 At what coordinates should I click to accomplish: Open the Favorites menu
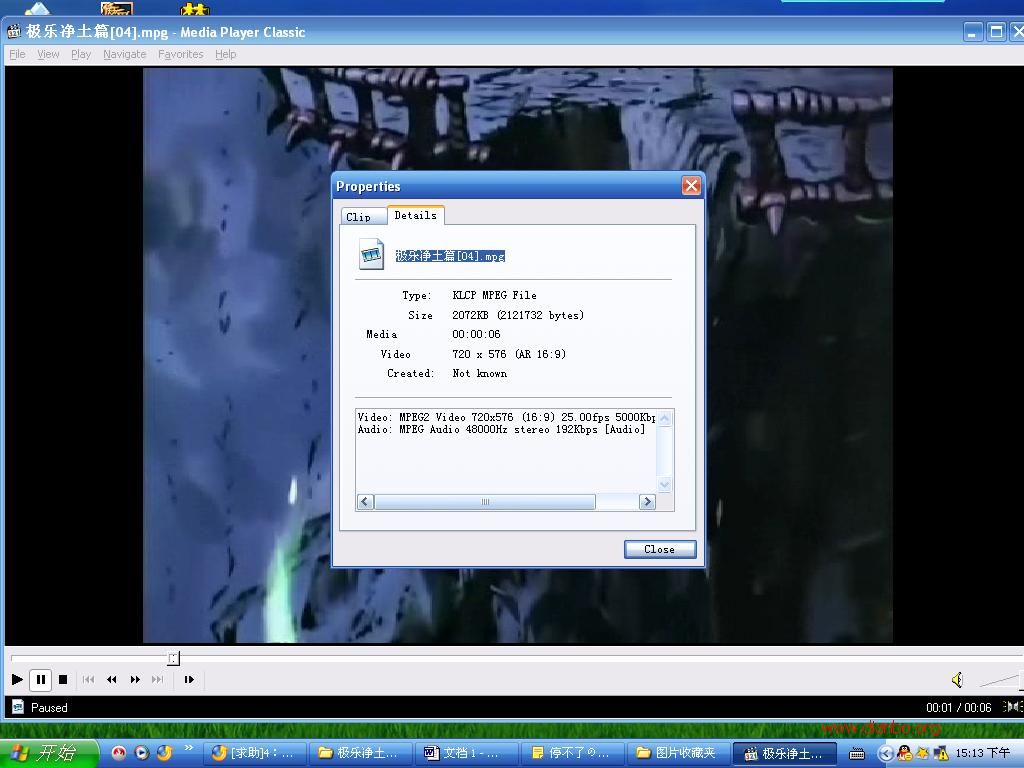pos(180,54)
